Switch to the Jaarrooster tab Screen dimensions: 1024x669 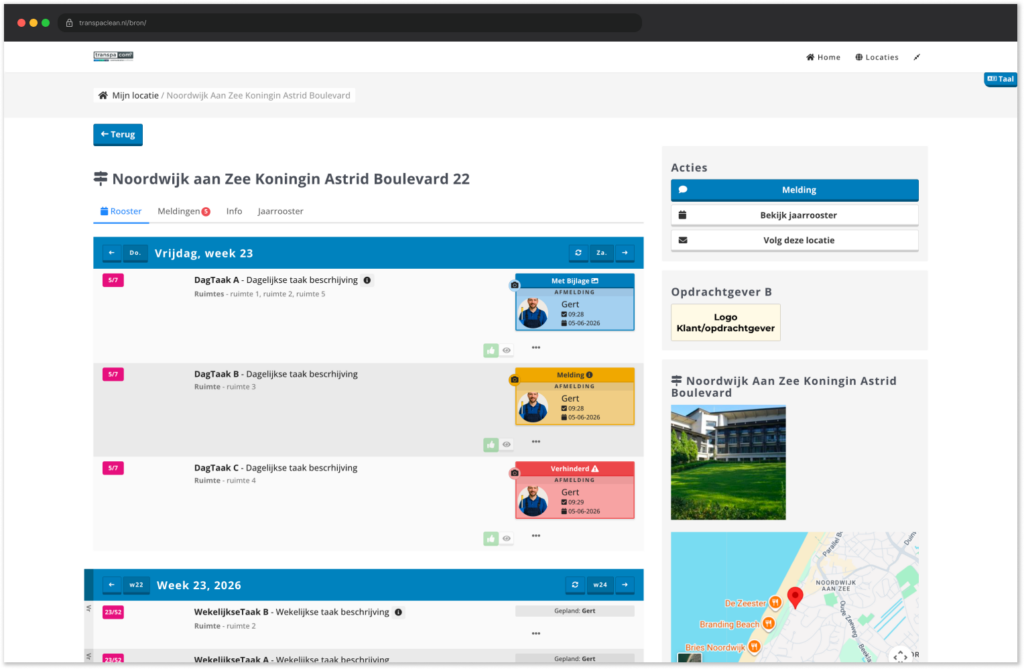coord(280,211)
